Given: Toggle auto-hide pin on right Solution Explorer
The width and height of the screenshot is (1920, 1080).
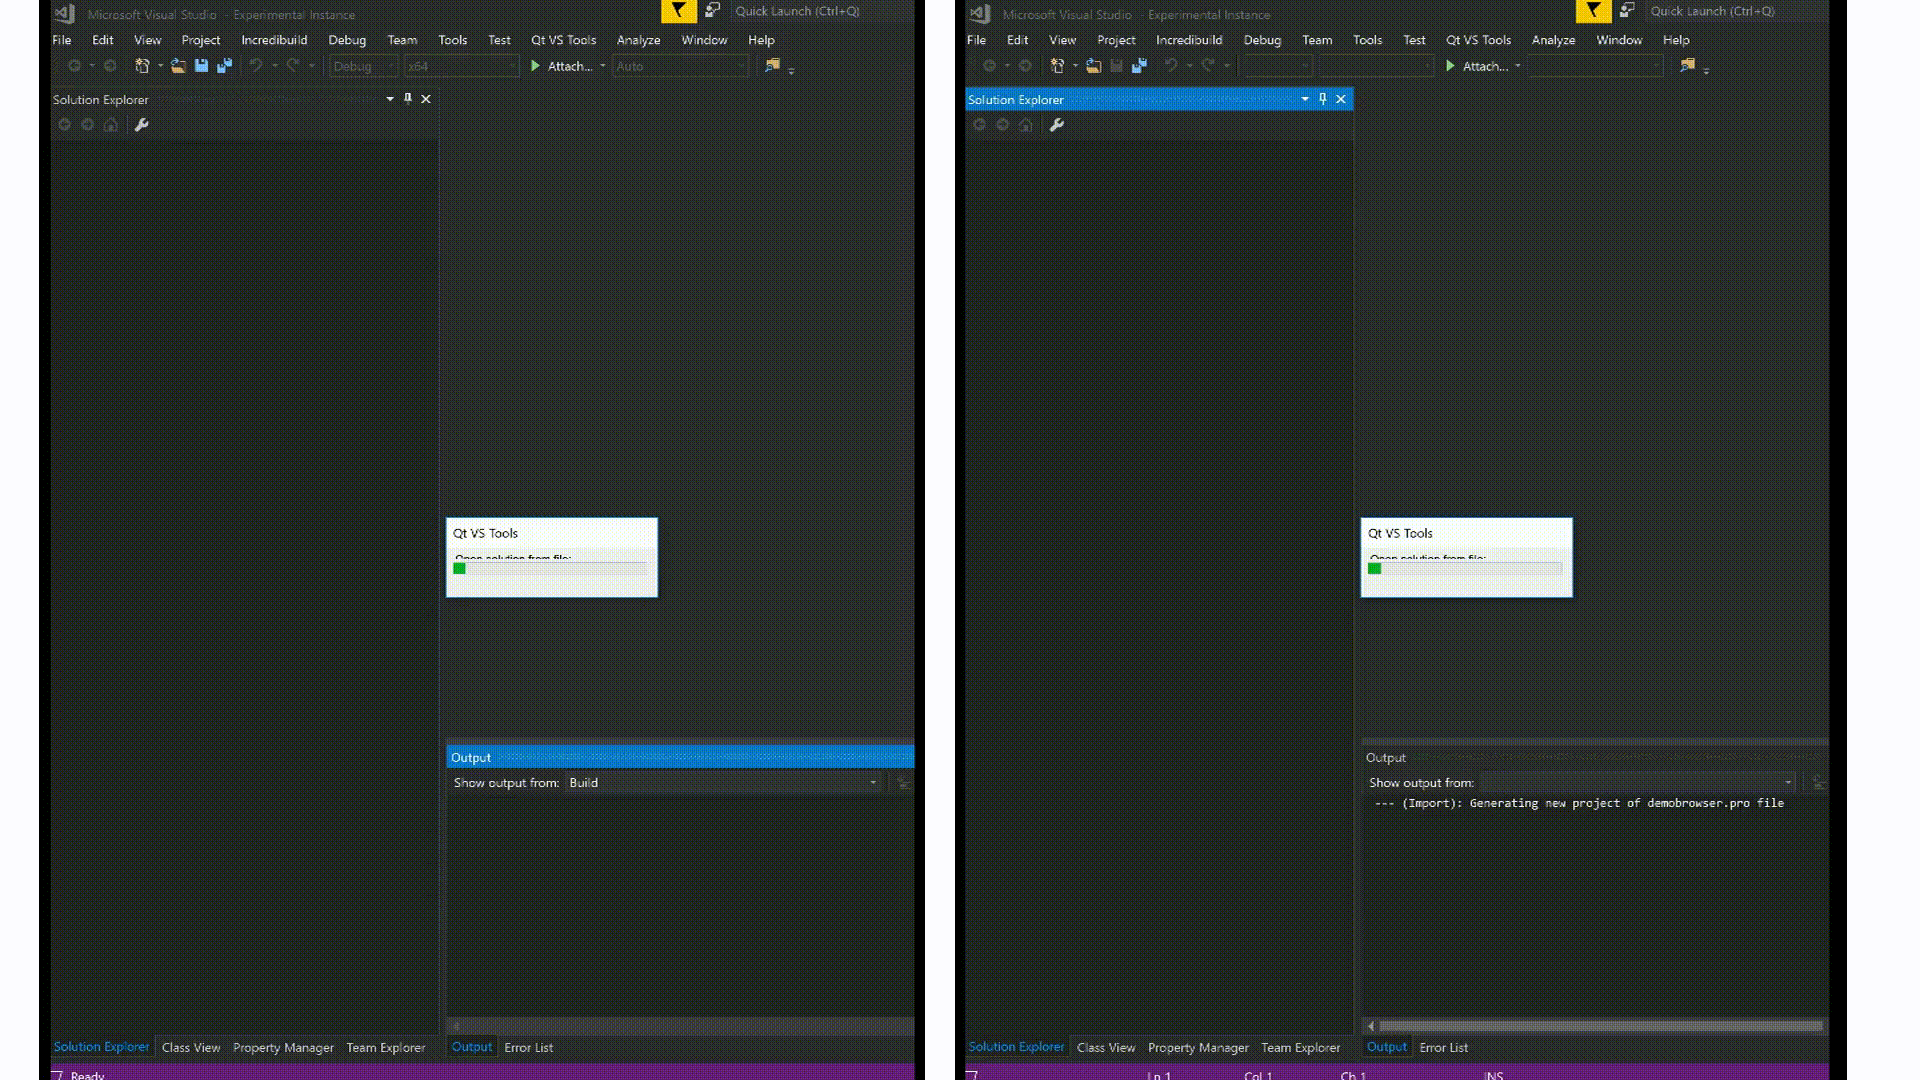Looking at the screenshot, I should (1323, 99).
